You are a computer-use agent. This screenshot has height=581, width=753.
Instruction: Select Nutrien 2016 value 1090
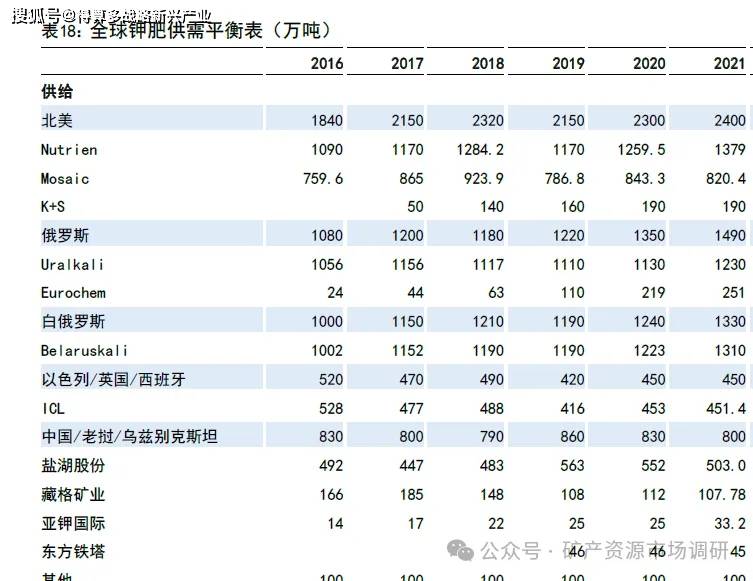click(x=327, y=150)
